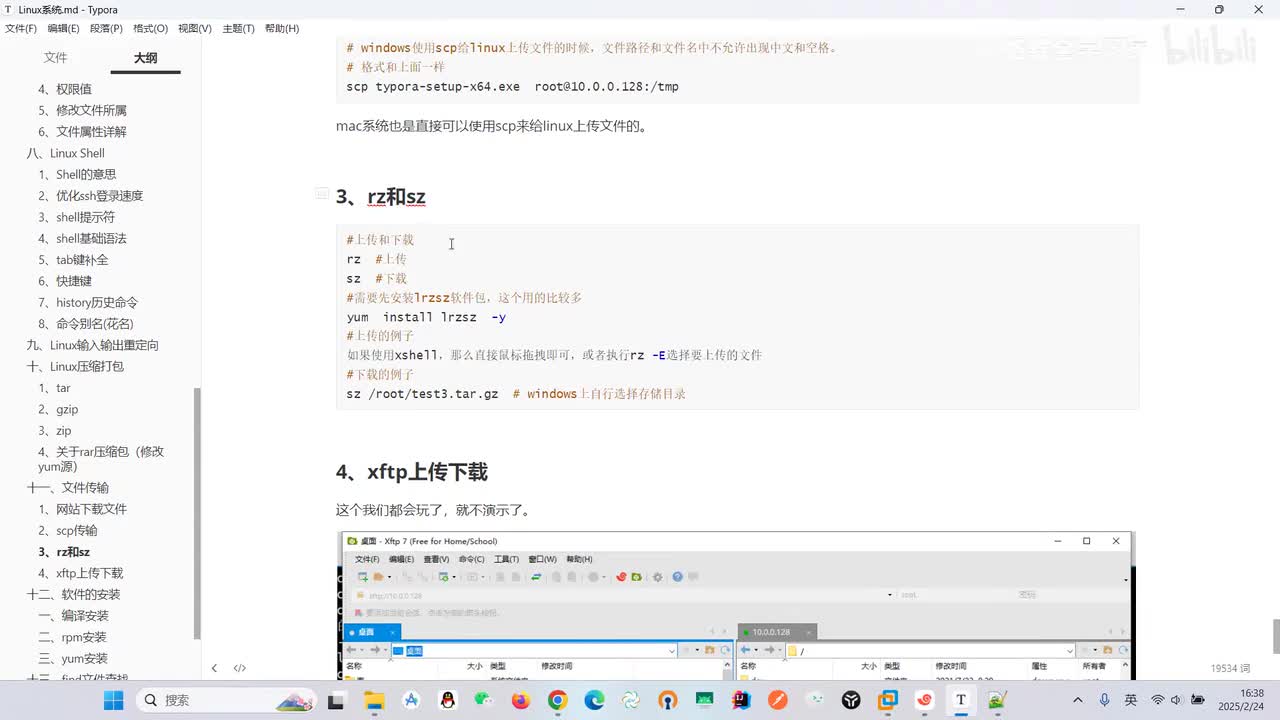Click the Wi-Fi network tray icon
The width and height of the screenshot is (1280, 720).
1158,700
